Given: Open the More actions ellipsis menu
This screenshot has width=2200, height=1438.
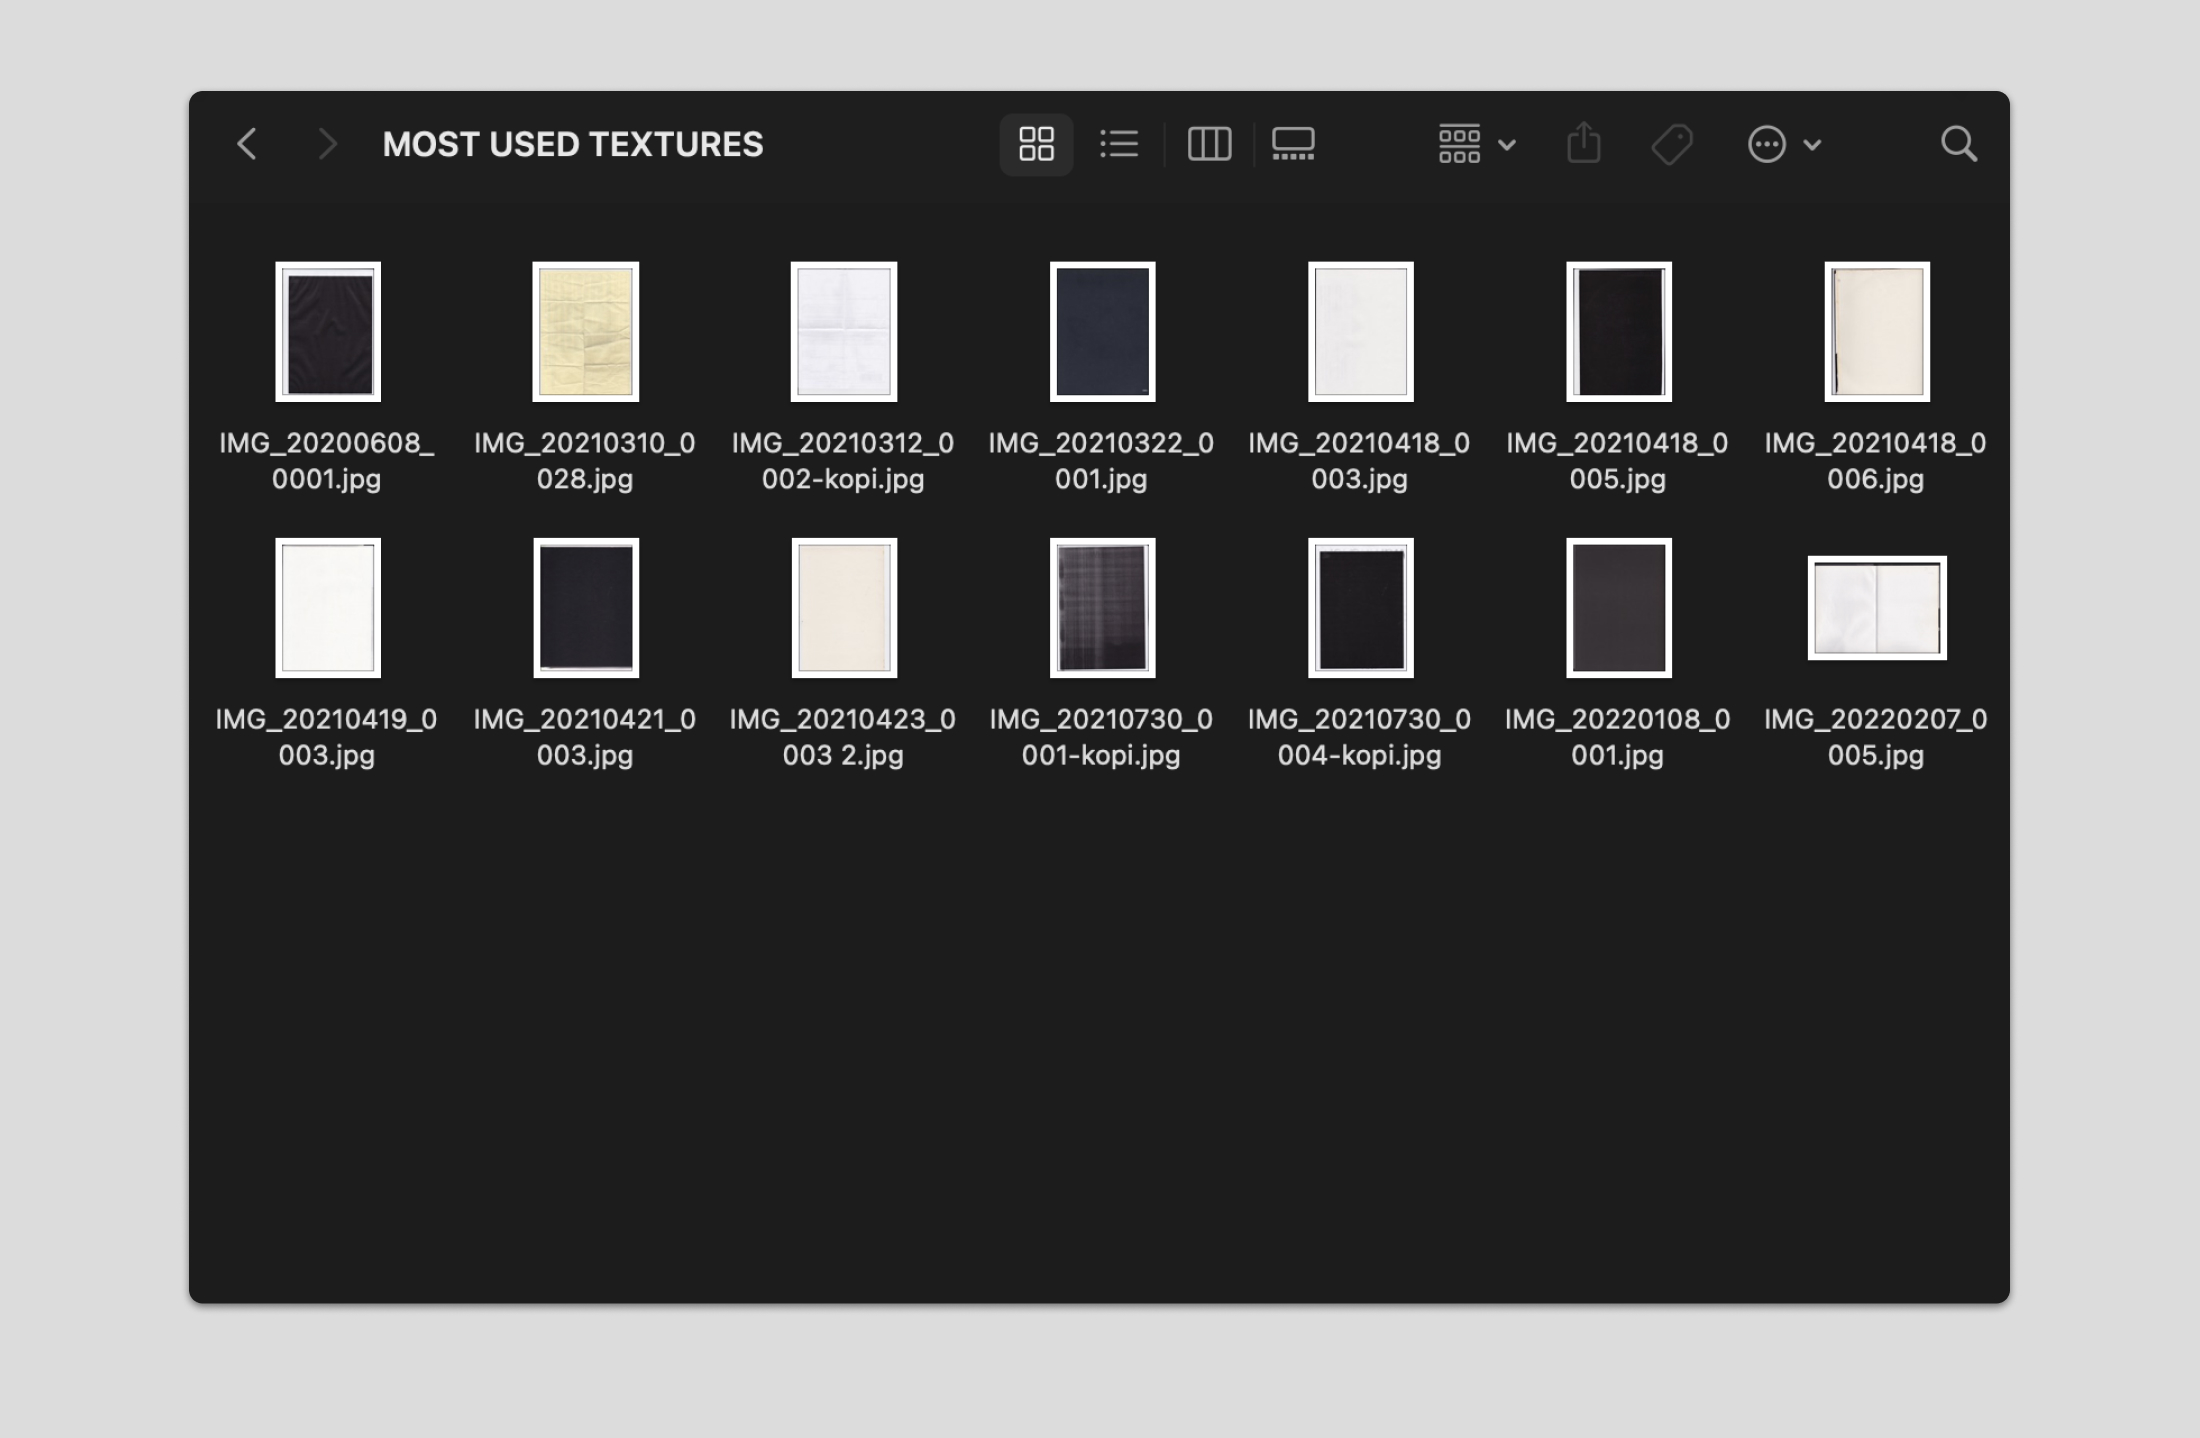Looking at the screenshot, I should (1766, 146).
